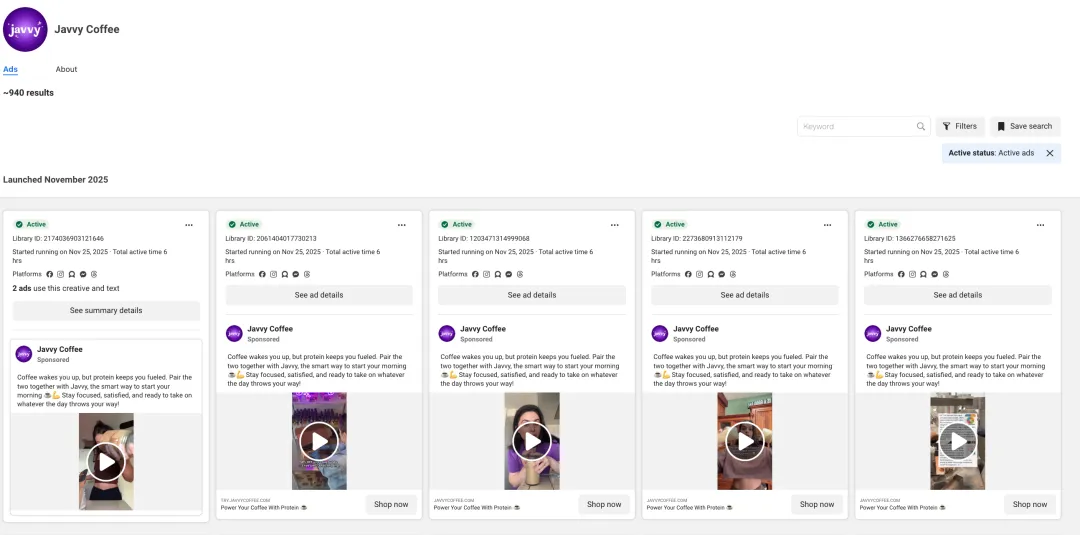The height and width of the screenshot is (535, 1080).
Task: Open three-dot menu on second ad card
Action: click(x=402, y=225)
